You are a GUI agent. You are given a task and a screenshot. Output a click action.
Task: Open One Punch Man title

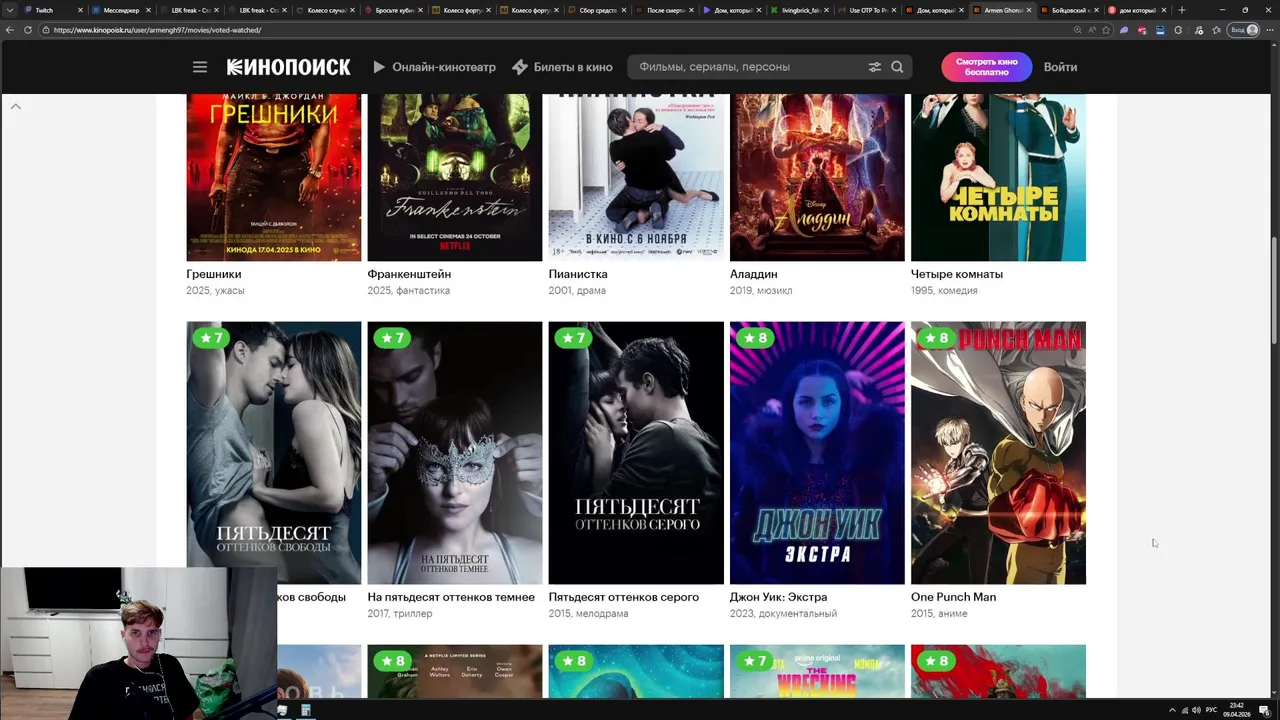[x=953, y=597]
